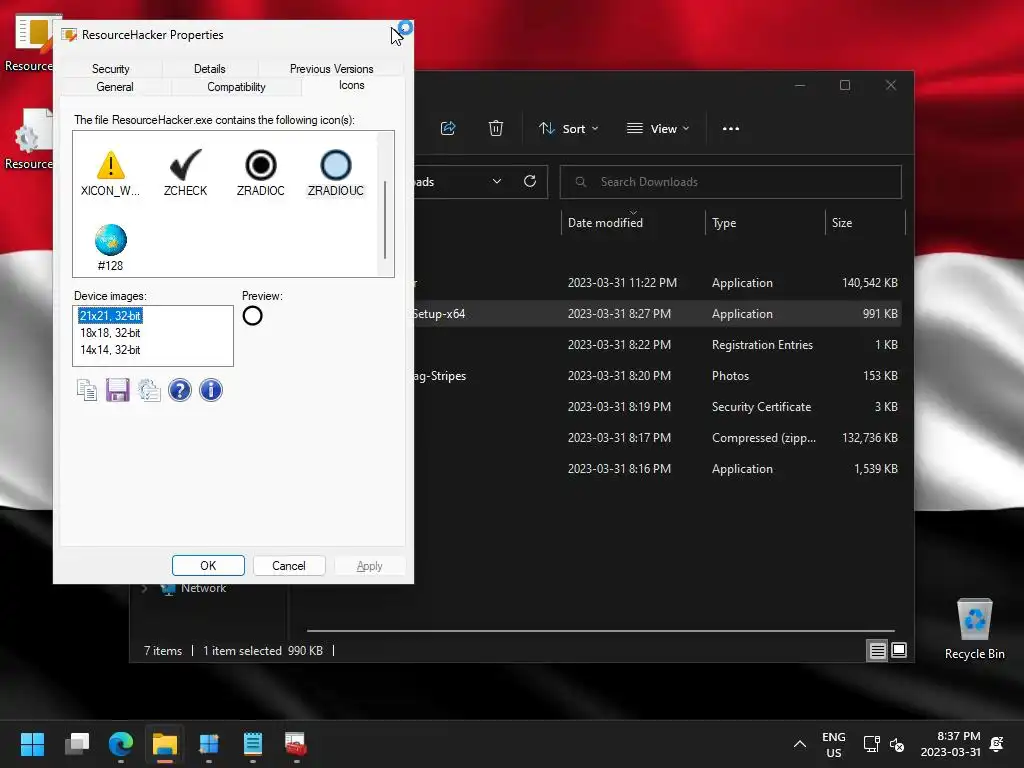The image size is (1024, 768).
Task: Click the icon list vertical scrollbar
Action: pos(385,219)
